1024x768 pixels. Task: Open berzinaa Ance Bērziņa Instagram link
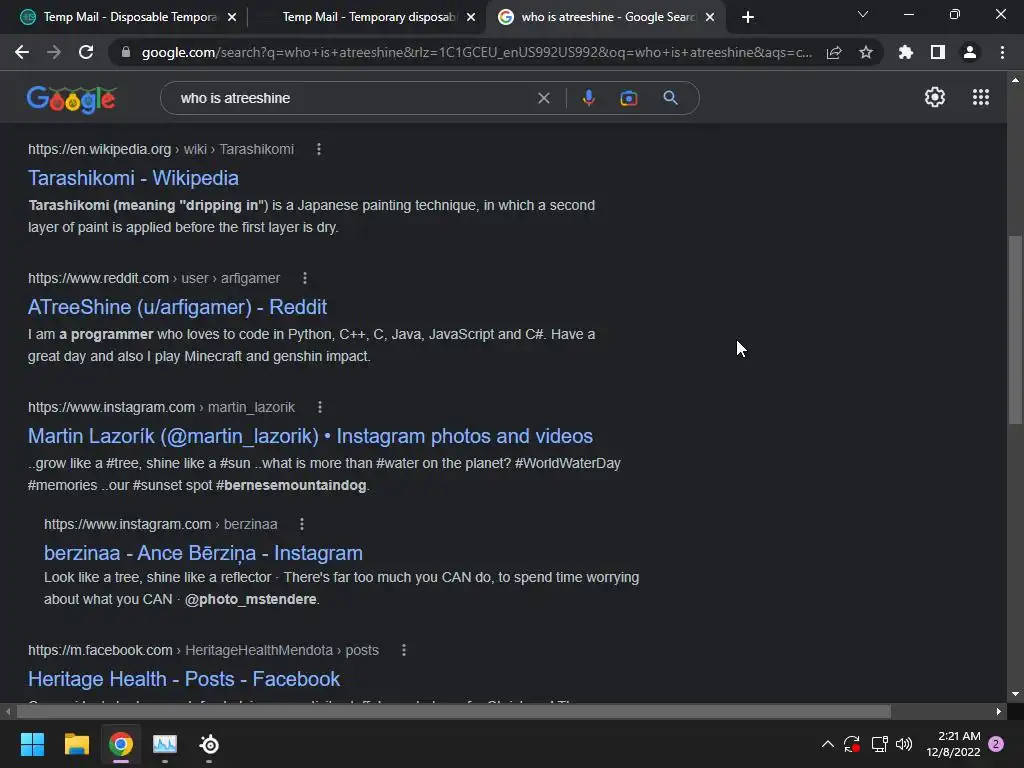pos(203,553)
